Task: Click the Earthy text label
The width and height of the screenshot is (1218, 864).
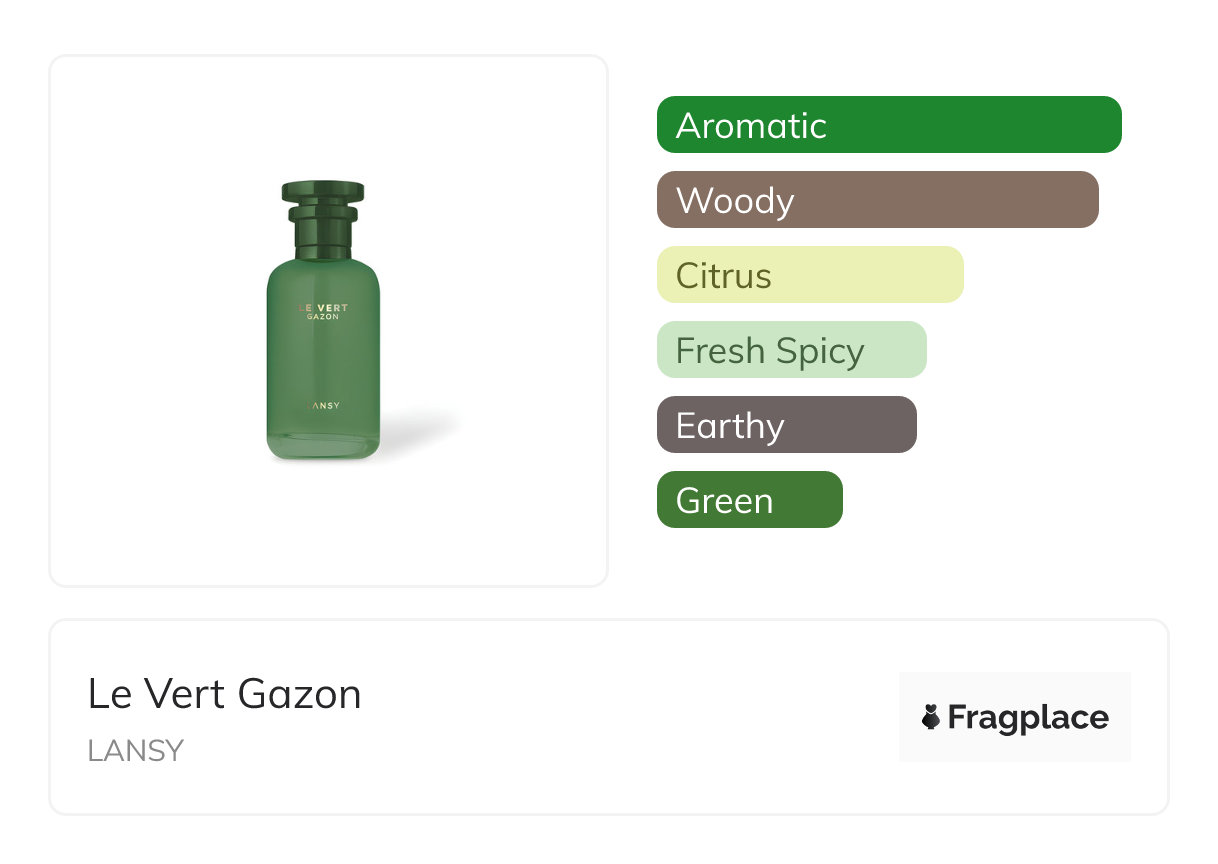Action: click(x=730, y=426)
